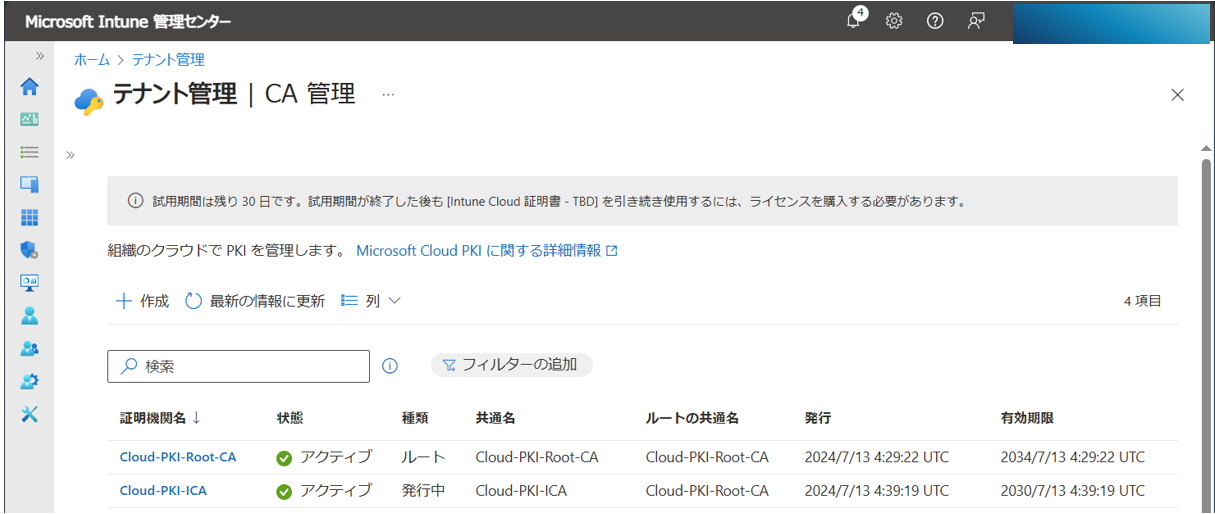The image size is (1215, 514).
Task: Open the settings gear icon
Action: pyautogui.click(x=894, y=21)
